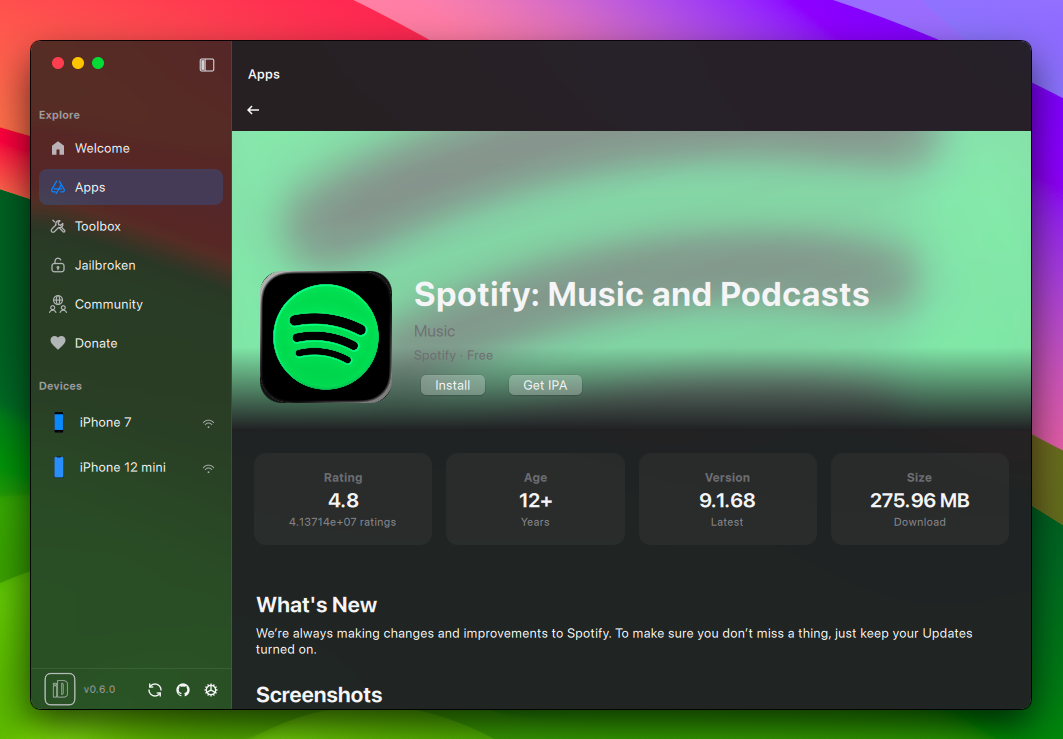
Task: Click the '4.13714e+07 ratings' text
Action: point(342,522)
